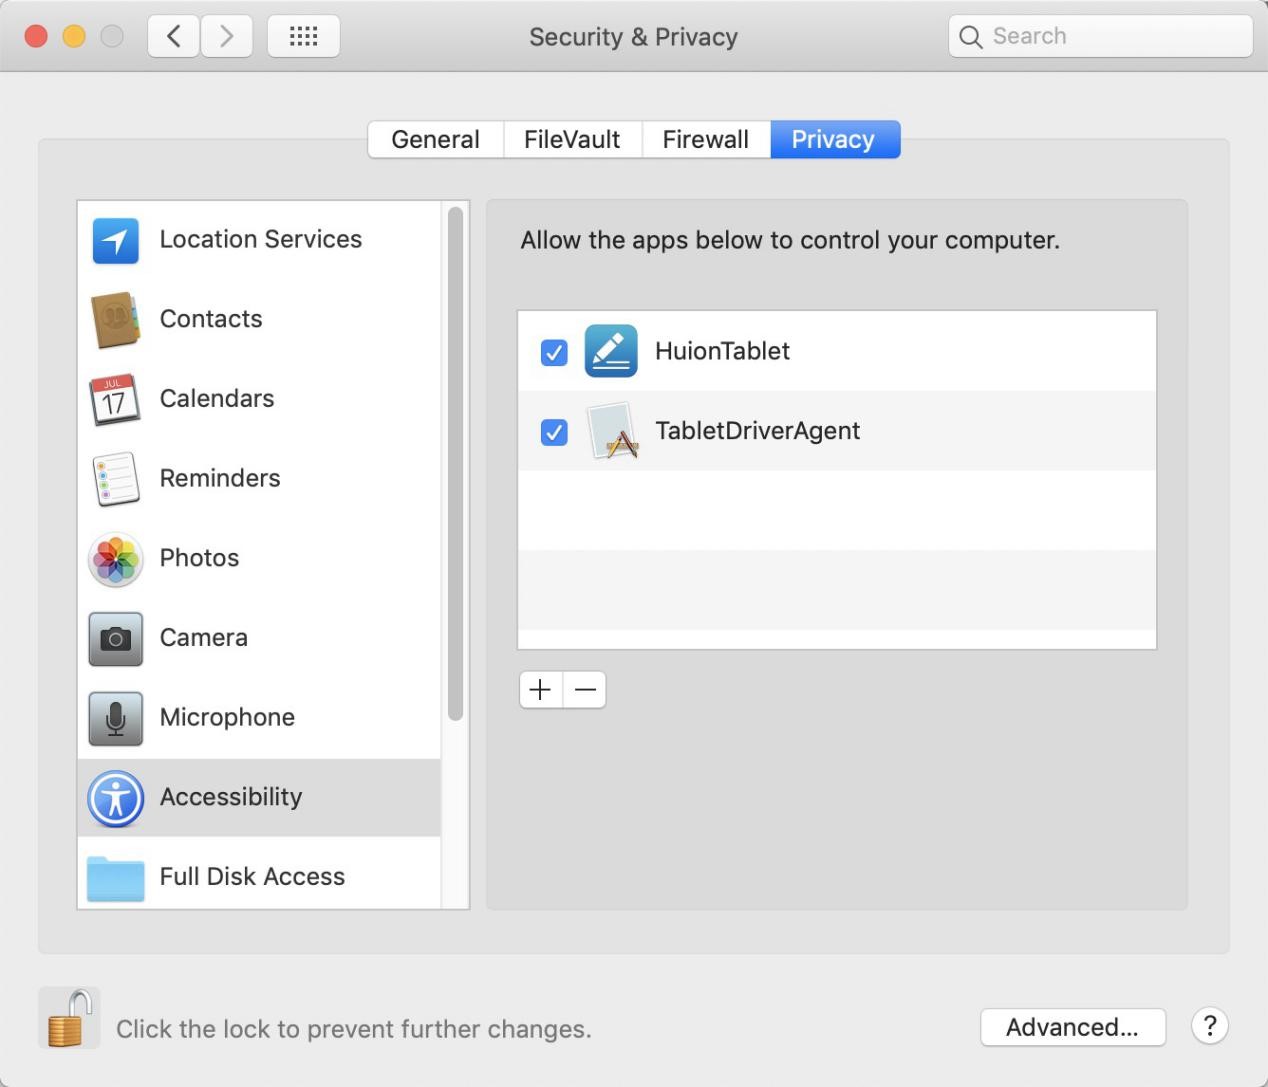Switch to the General tab
The width and height of the screenshot is (1268, 1087).
(435, 139)
